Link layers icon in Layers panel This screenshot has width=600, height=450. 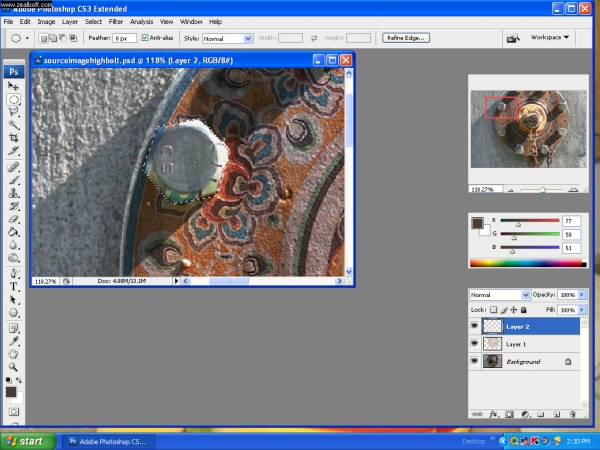click(x=477, y=414)
